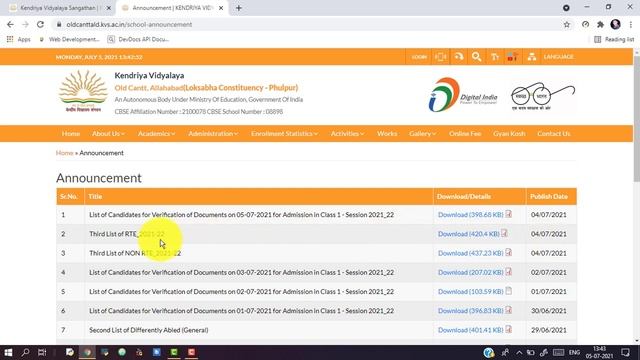Click PDF icon next to 401.41 KB download

pyautogui.click(x=509, y=329)
